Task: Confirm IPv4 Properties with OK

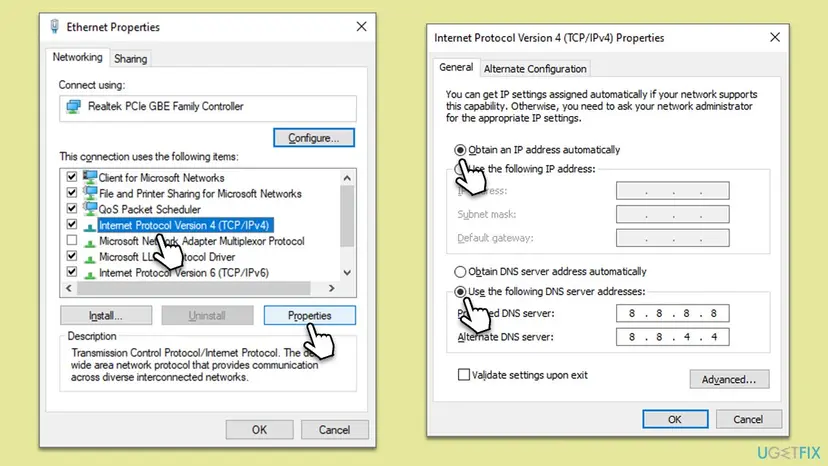Action: point(675,419)
